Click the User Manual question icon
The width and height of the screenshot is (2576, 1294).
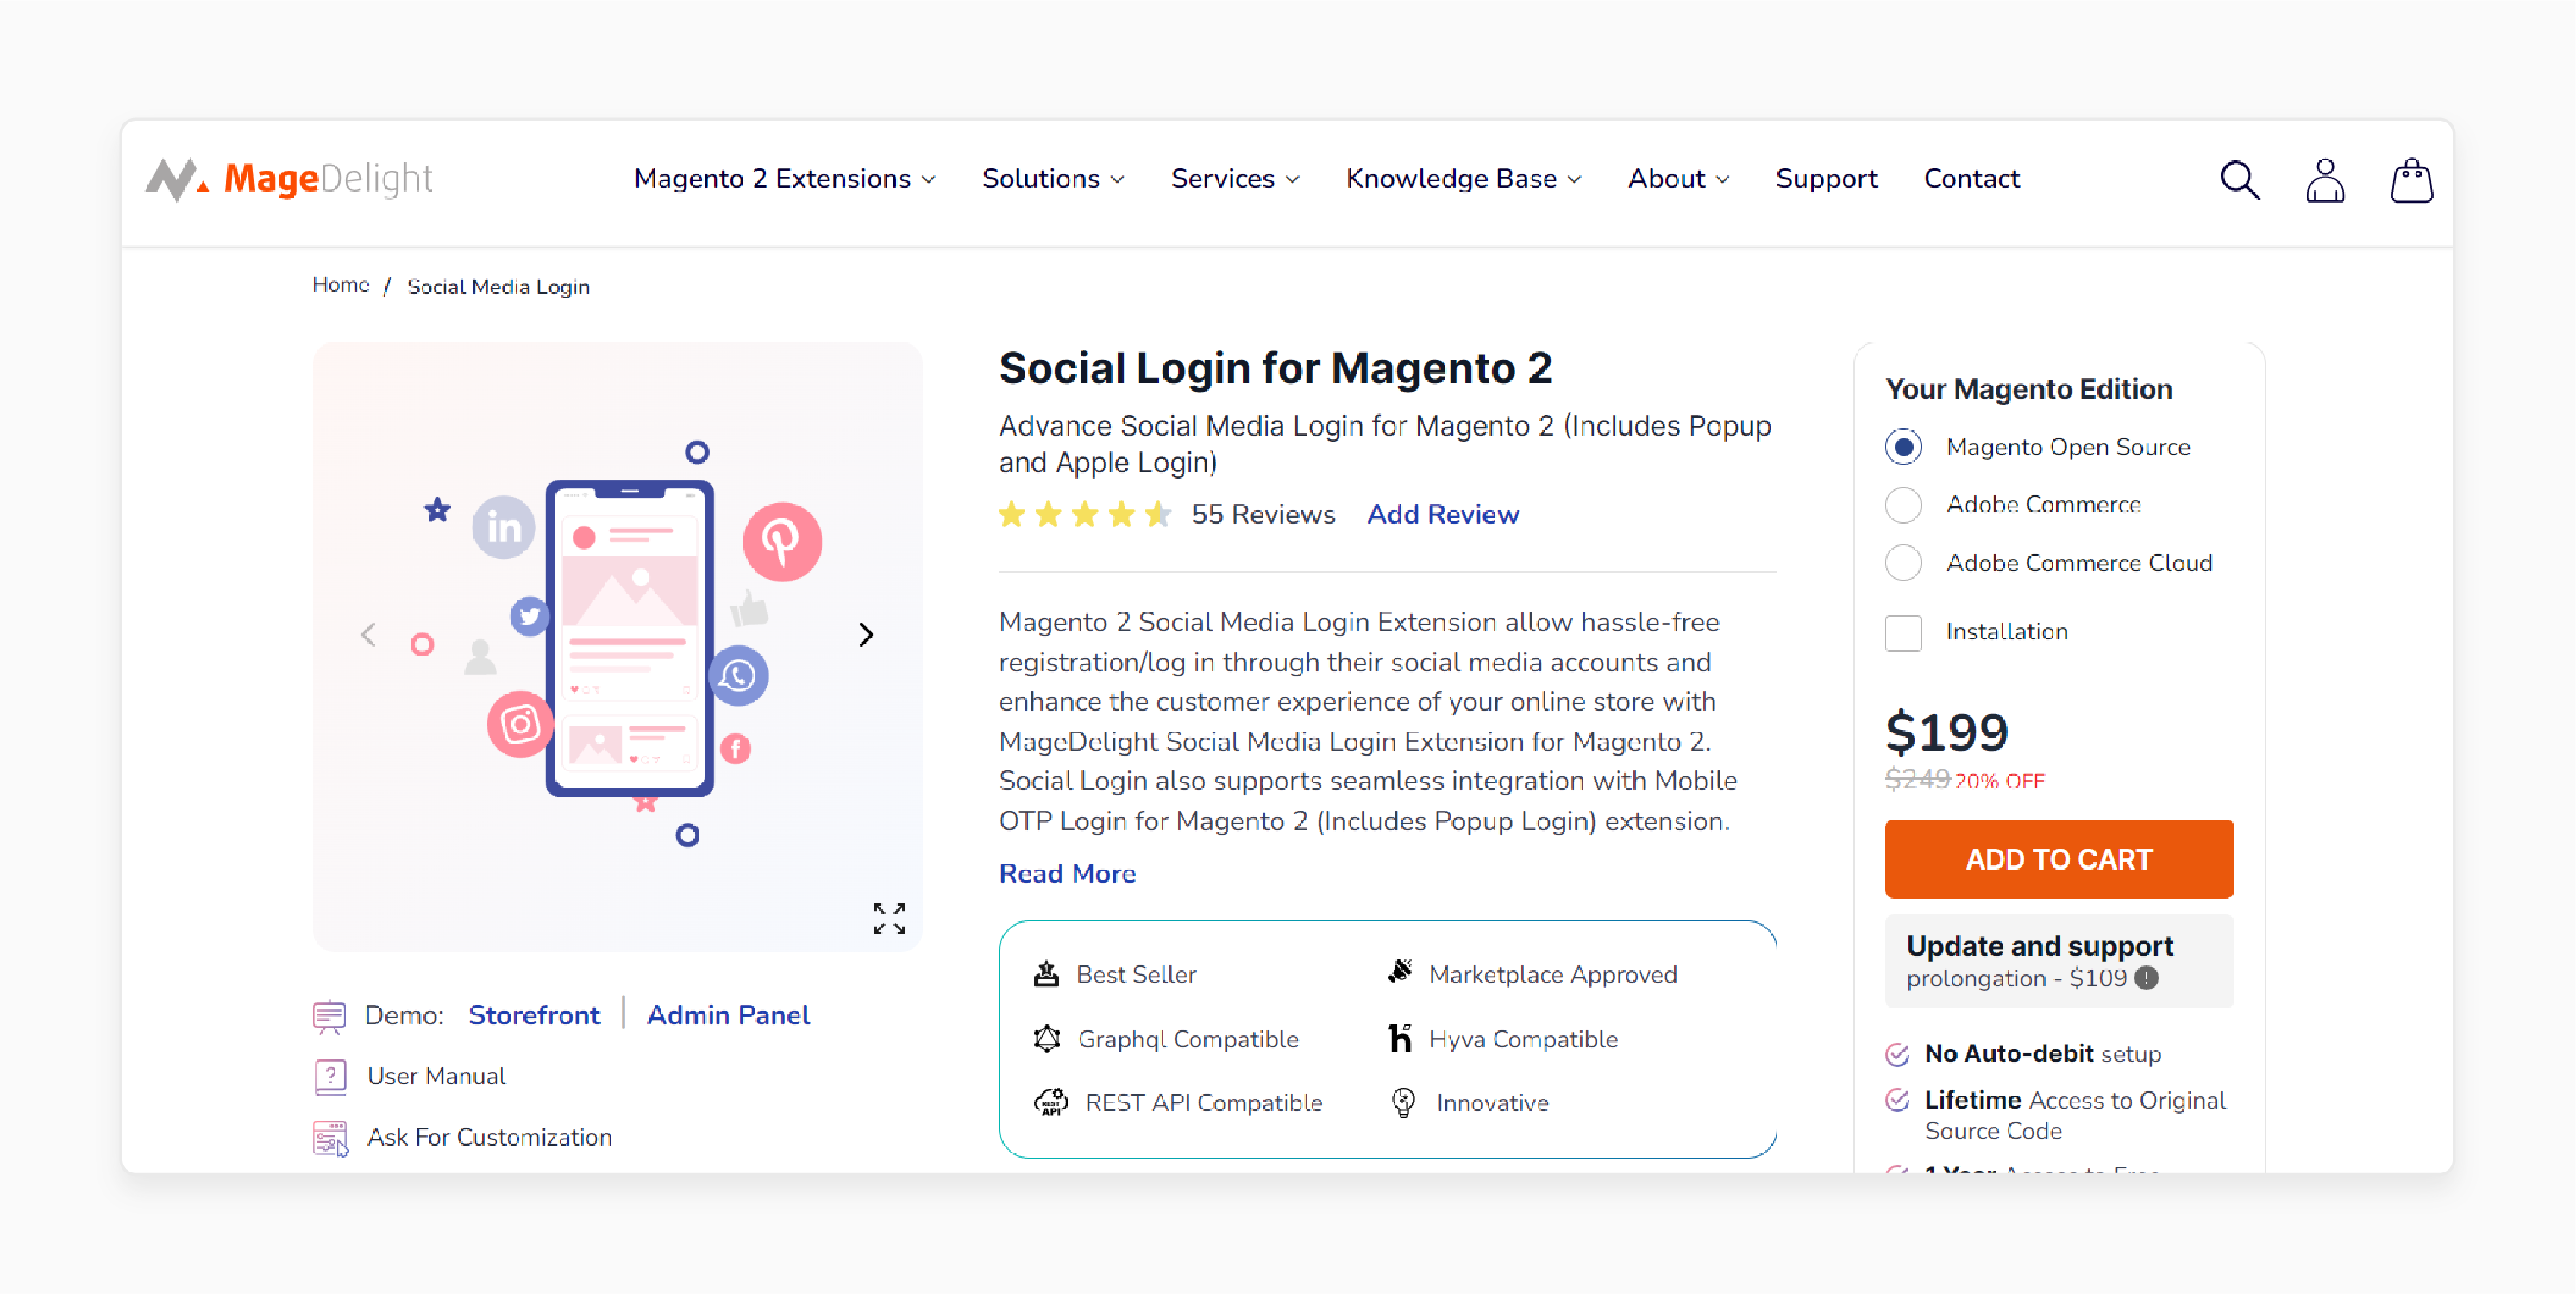(330, 1077)
